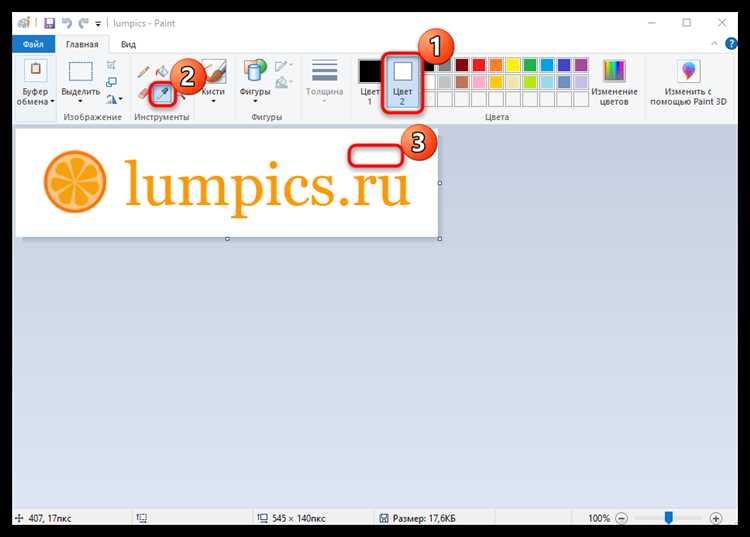Click Изменение цветов edit colors button

click(x=614, y=82)
